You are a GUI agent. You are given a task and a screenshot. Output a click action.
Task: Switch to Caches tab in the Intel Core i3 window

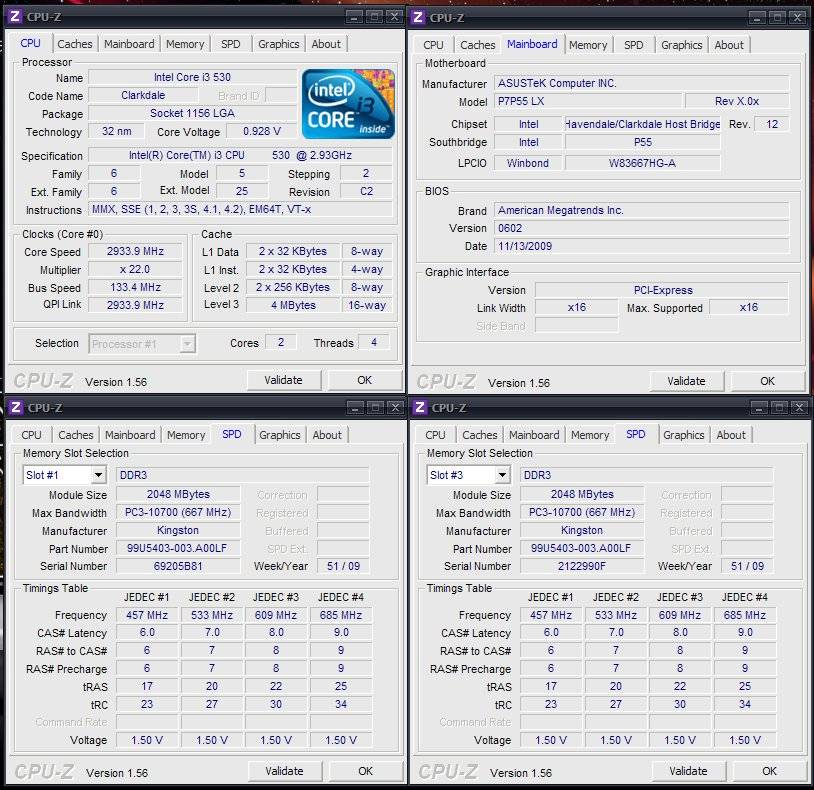tap(75, 44)
